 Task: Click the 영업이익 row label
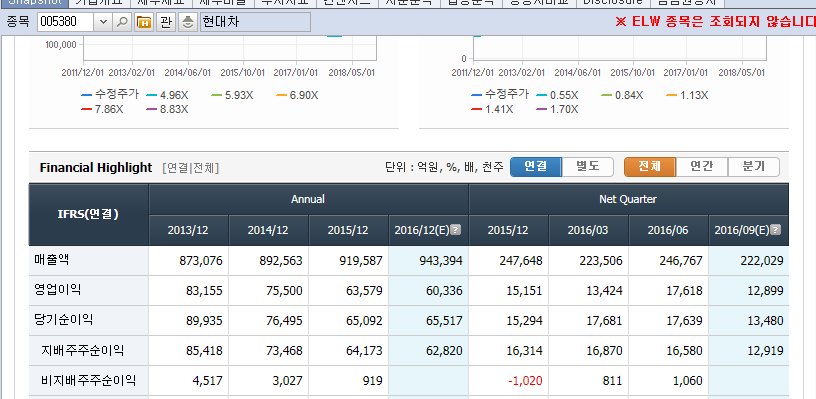58,290
